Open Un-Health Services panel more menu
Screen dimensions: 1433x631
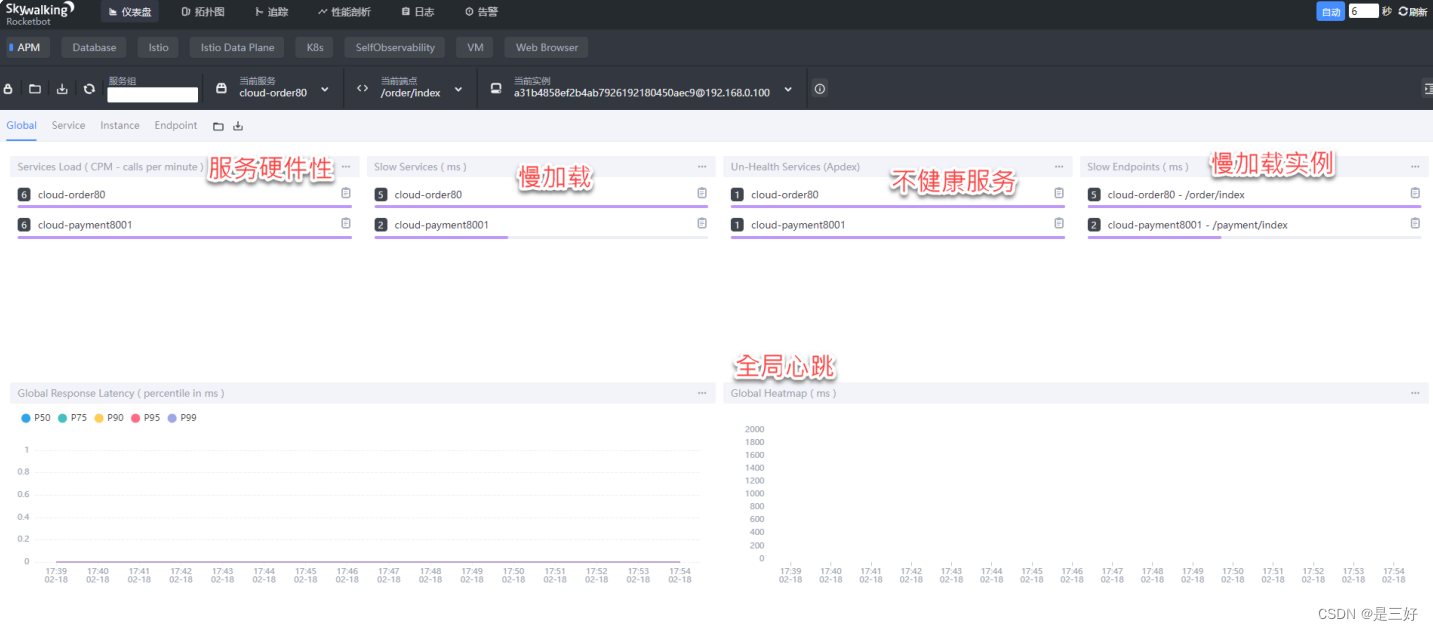1059,167
